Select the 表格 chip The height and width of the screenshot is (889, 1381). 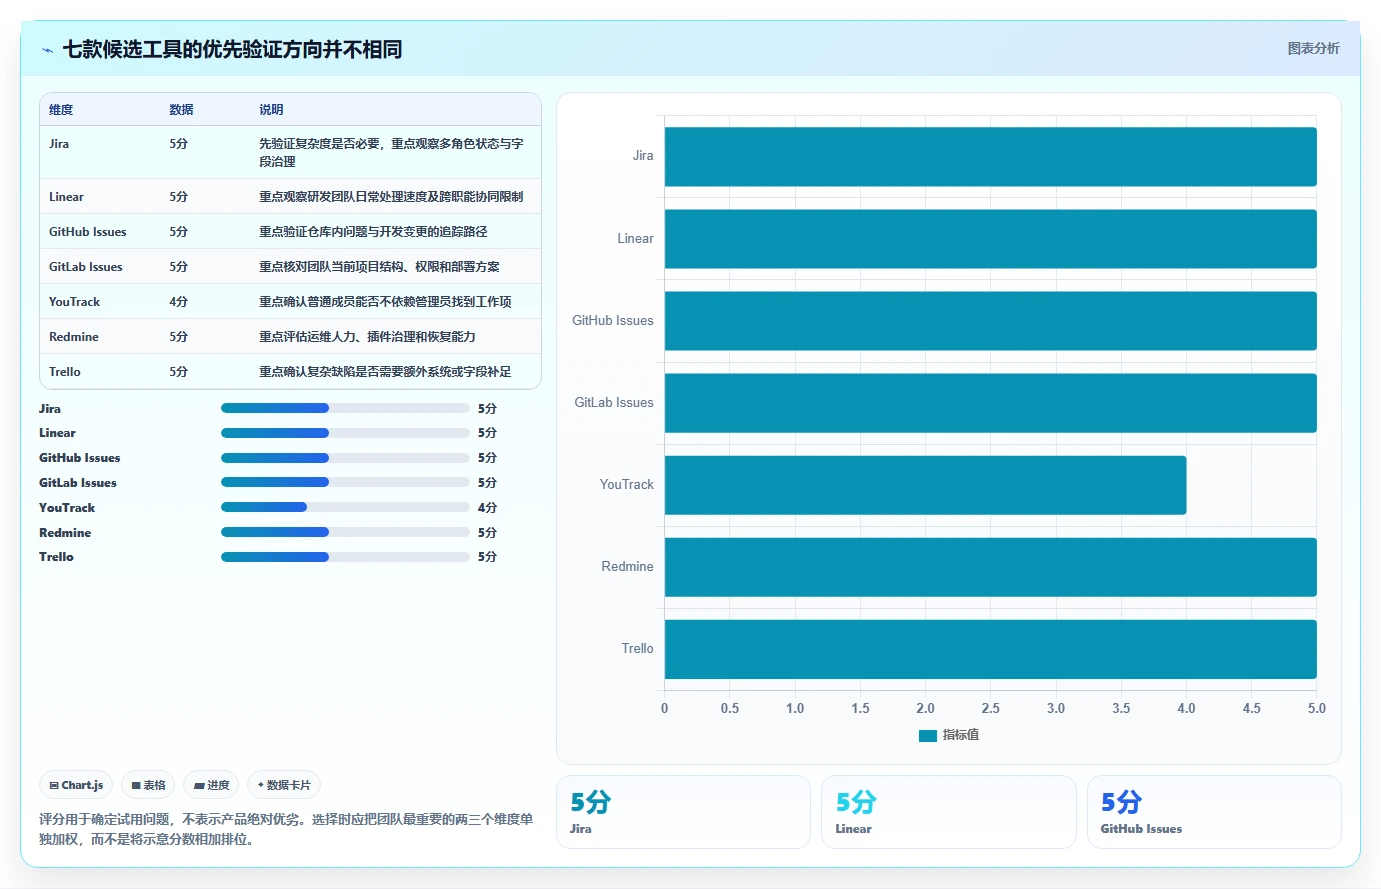coord(148,785)
